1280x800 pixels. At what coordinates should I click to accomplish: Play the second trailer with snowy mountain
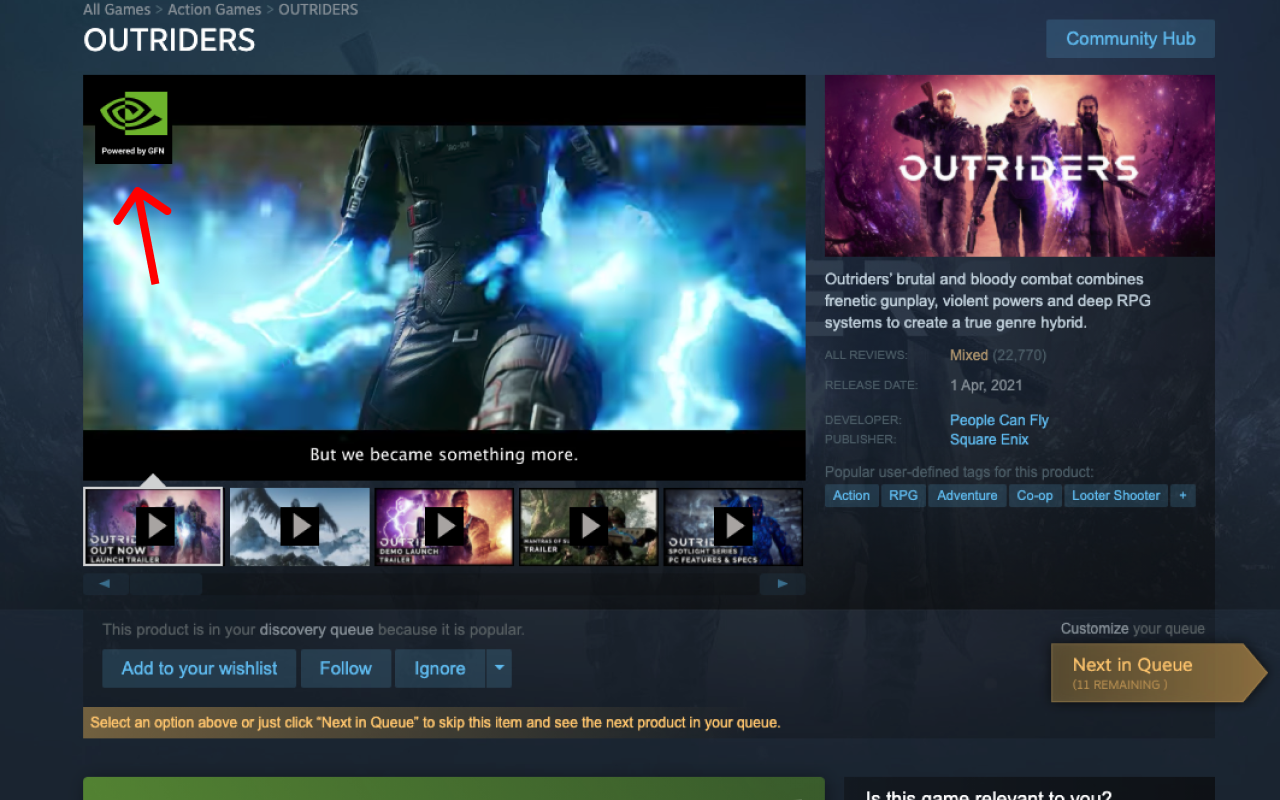point(300,527)
